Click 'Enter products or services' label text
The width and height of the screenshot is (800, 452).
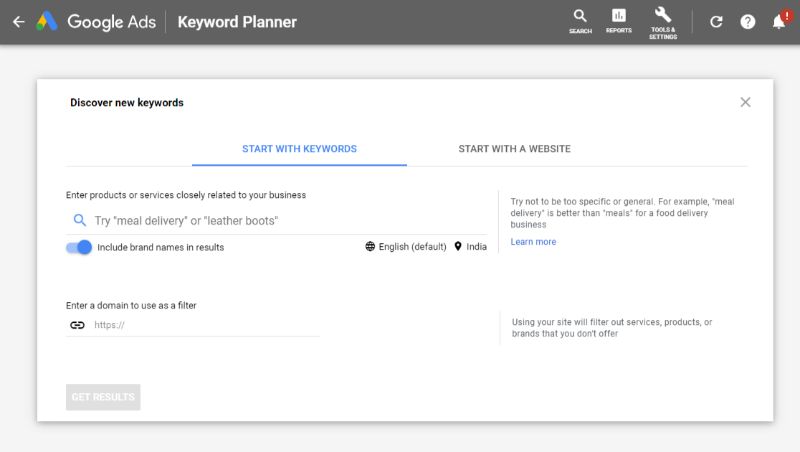[186, 195]
